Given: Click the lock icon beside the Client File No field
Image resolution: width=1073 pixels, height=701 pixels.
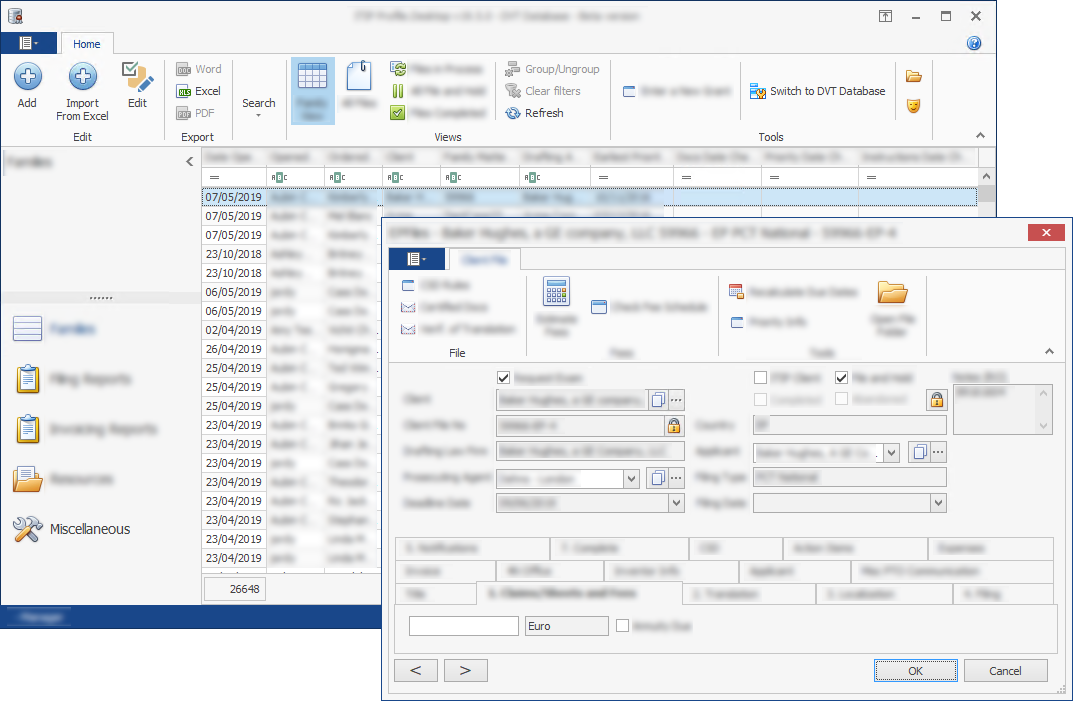Looking at the screenshot, I should pyautogui.click(x=674, y=426).
